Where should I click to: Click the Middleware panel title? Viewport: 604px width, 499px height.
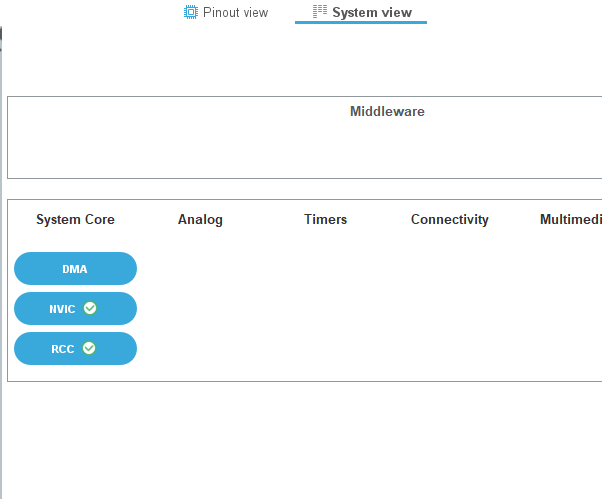click(387, 112)
